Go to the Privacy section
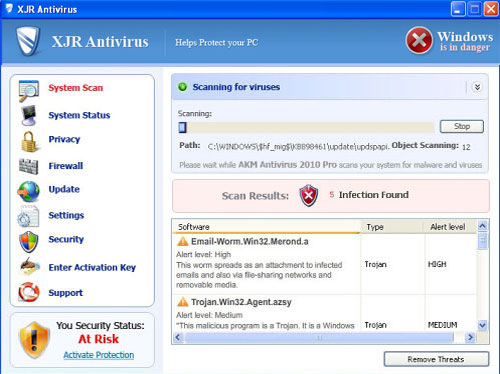 (64, 139)
